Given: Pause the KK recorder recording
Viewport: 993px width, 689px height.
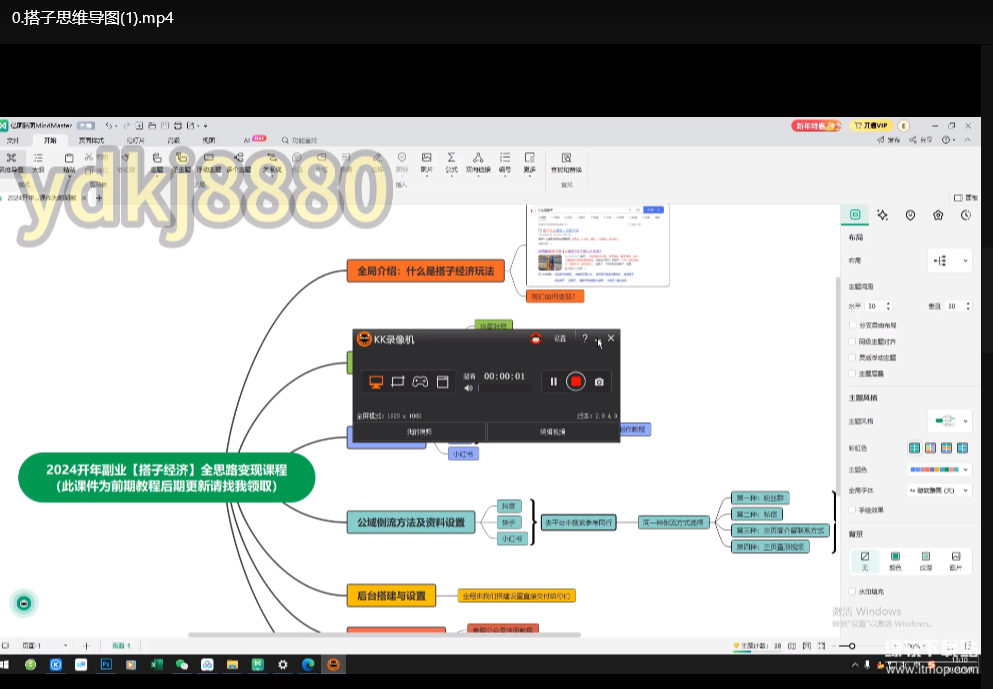Looking at the screenshot, I should pyautogui.click(x=554, y=381).
